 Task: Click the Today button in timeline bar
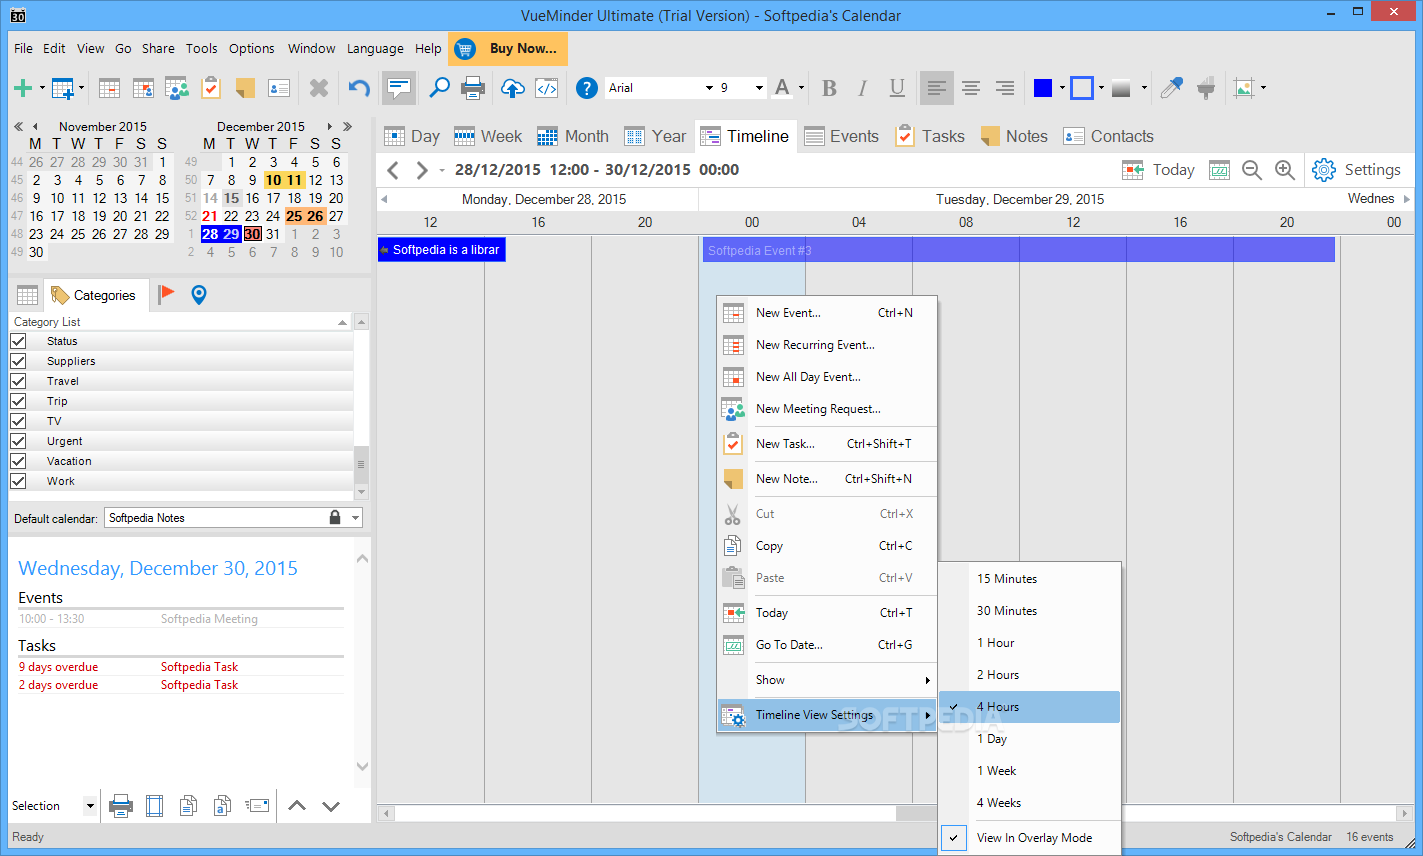1159,170
